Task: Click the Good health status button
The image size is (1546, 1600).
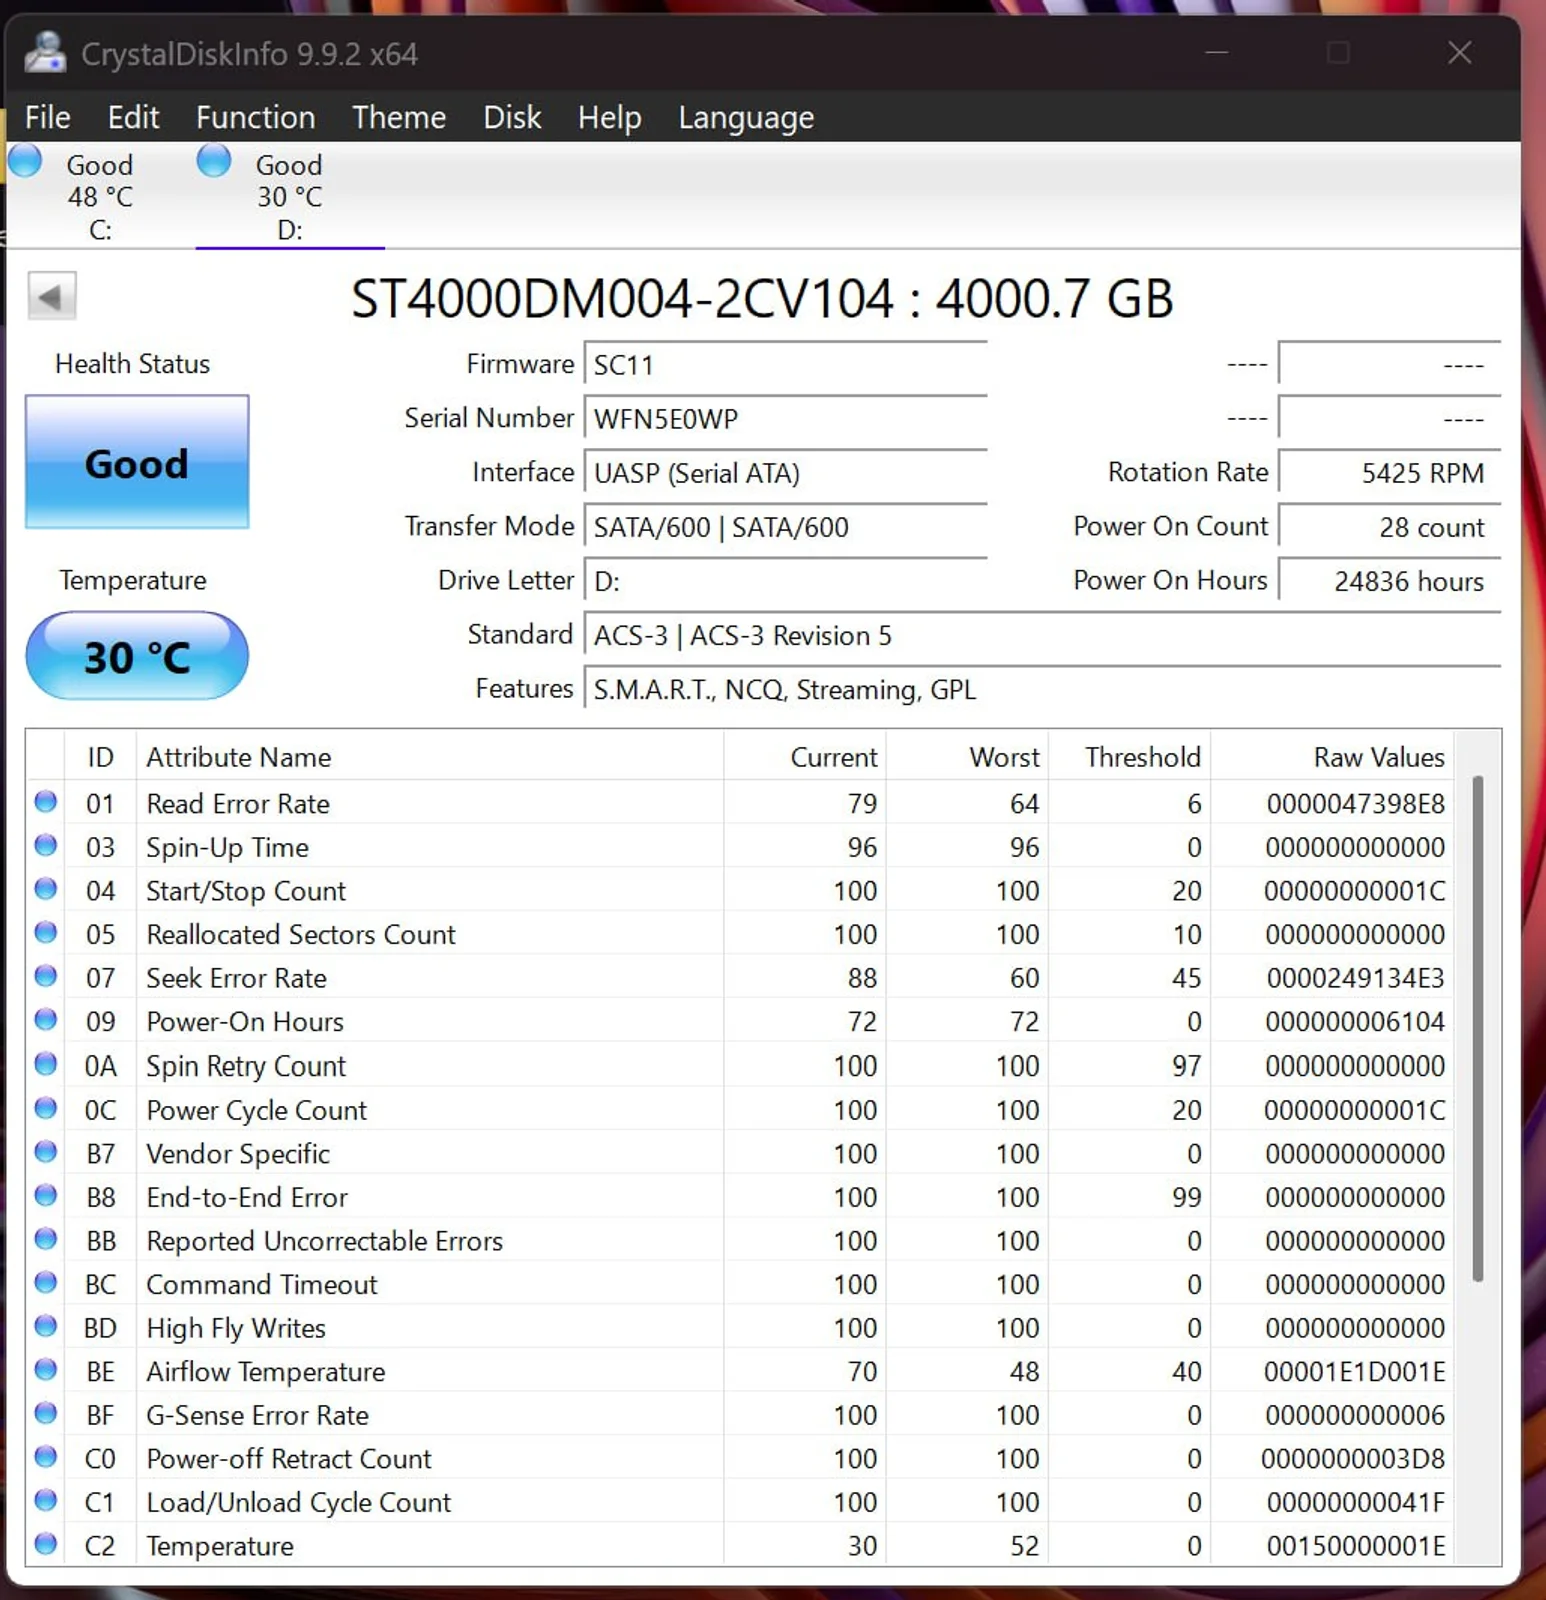Action: click(137, 462)
